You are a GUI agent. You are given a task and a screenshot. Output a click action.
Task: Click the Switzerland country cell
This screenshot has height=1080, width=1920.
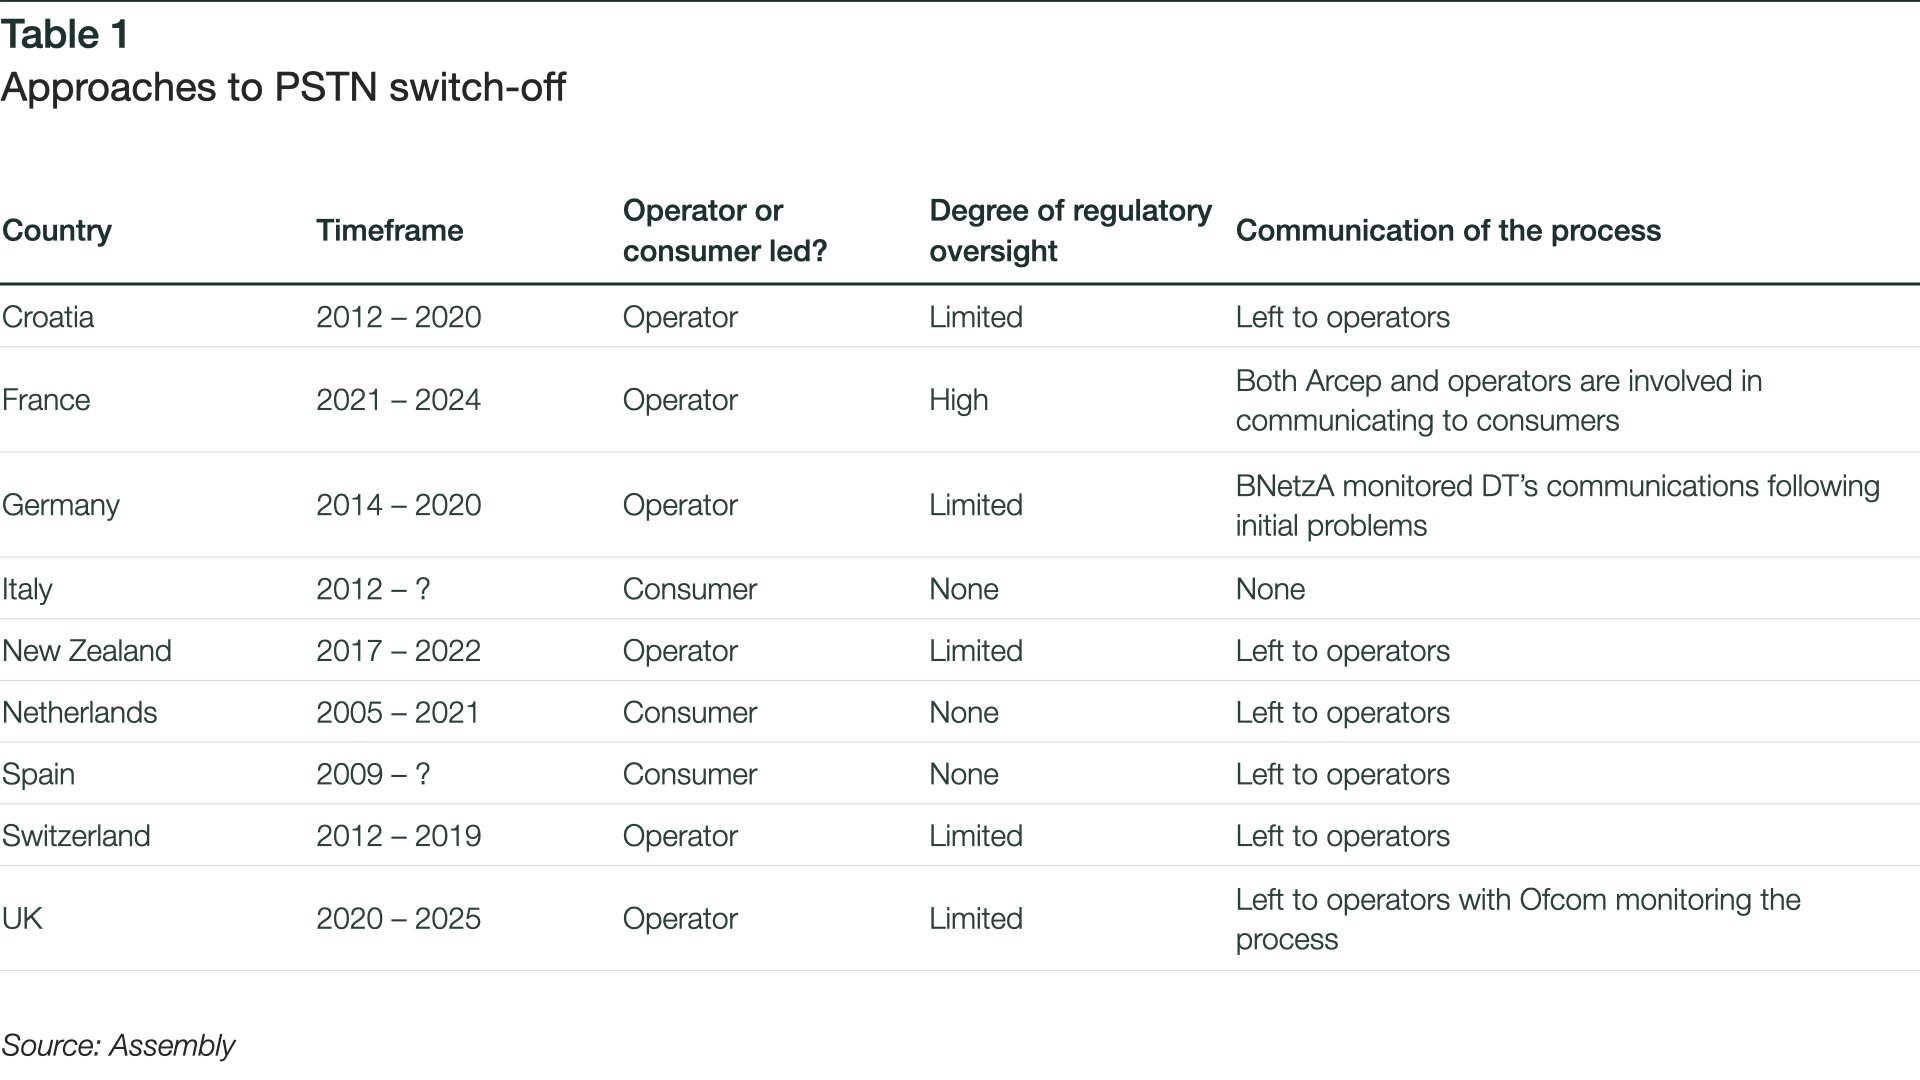click(76, 836)
